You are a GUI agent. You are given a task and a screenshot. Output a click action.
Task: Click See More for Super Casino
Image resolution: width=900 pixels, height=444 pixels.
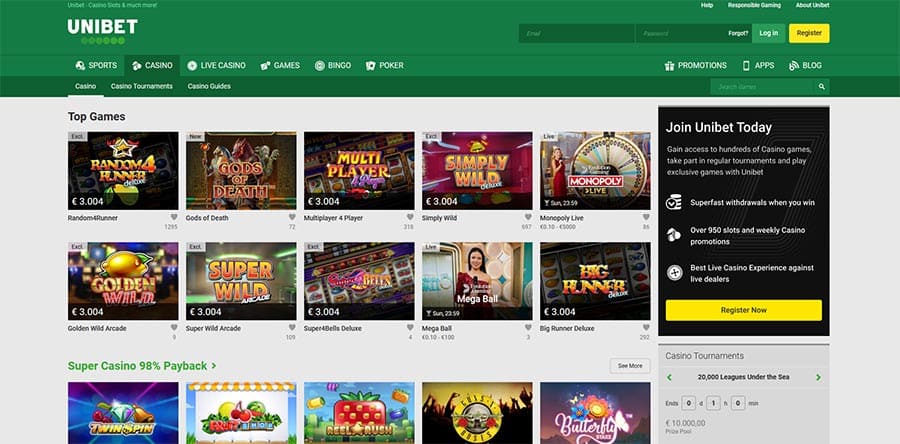click(630, 365)
